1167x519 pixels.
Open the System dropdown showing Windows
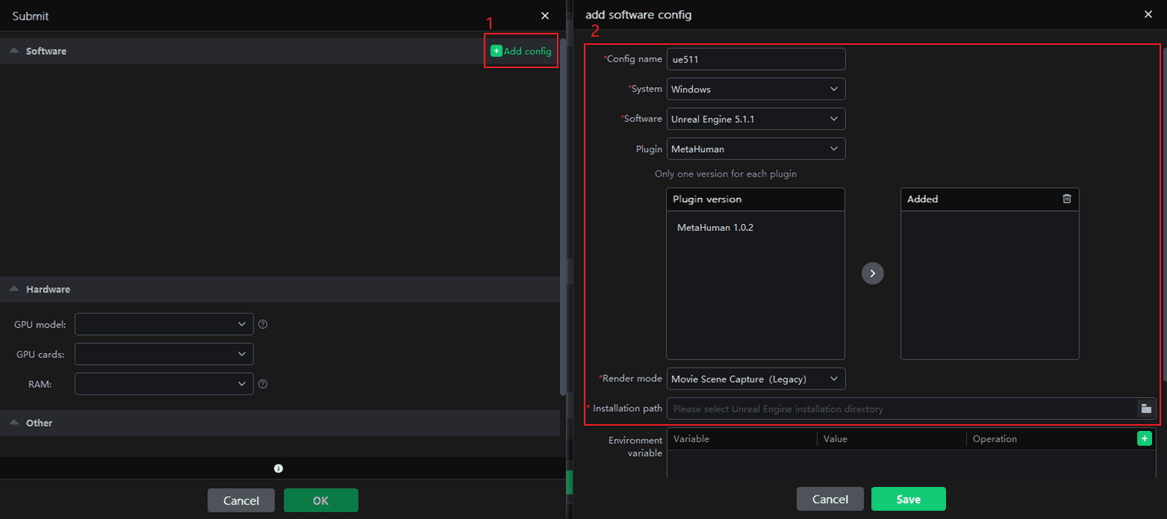click(x=755, y=89)
